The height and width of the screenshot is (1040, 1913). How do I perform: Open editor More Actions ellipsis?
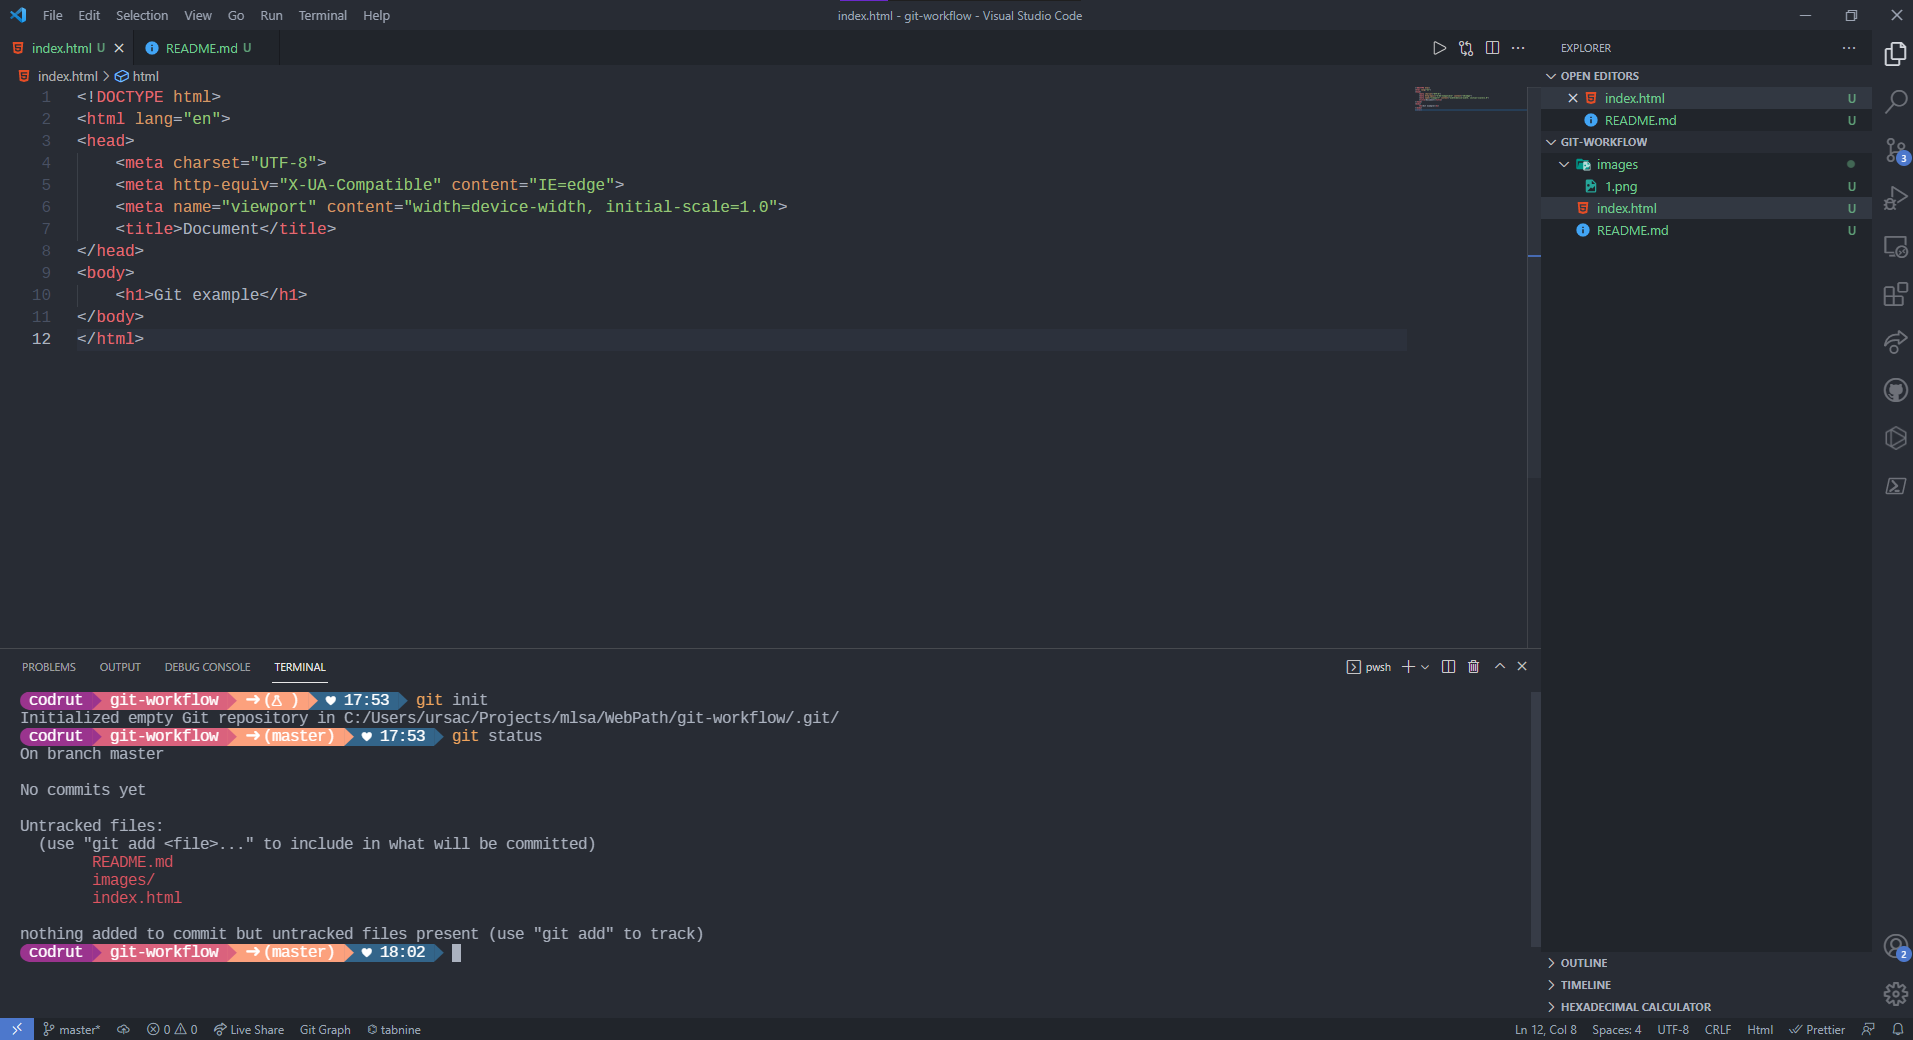point(1518,48)
